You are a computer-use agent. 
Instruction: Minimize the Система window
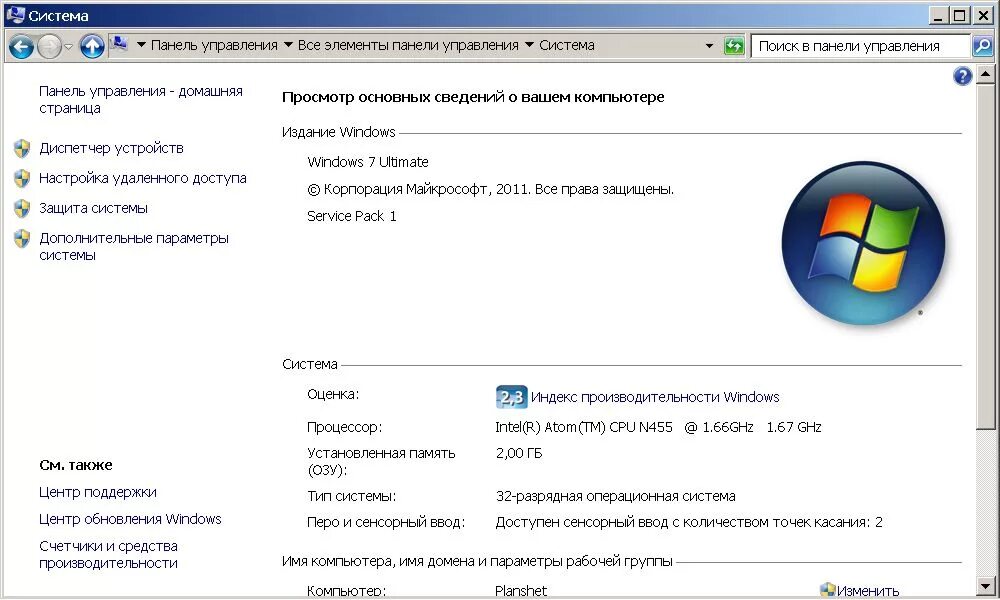click(x=937, y=15)
